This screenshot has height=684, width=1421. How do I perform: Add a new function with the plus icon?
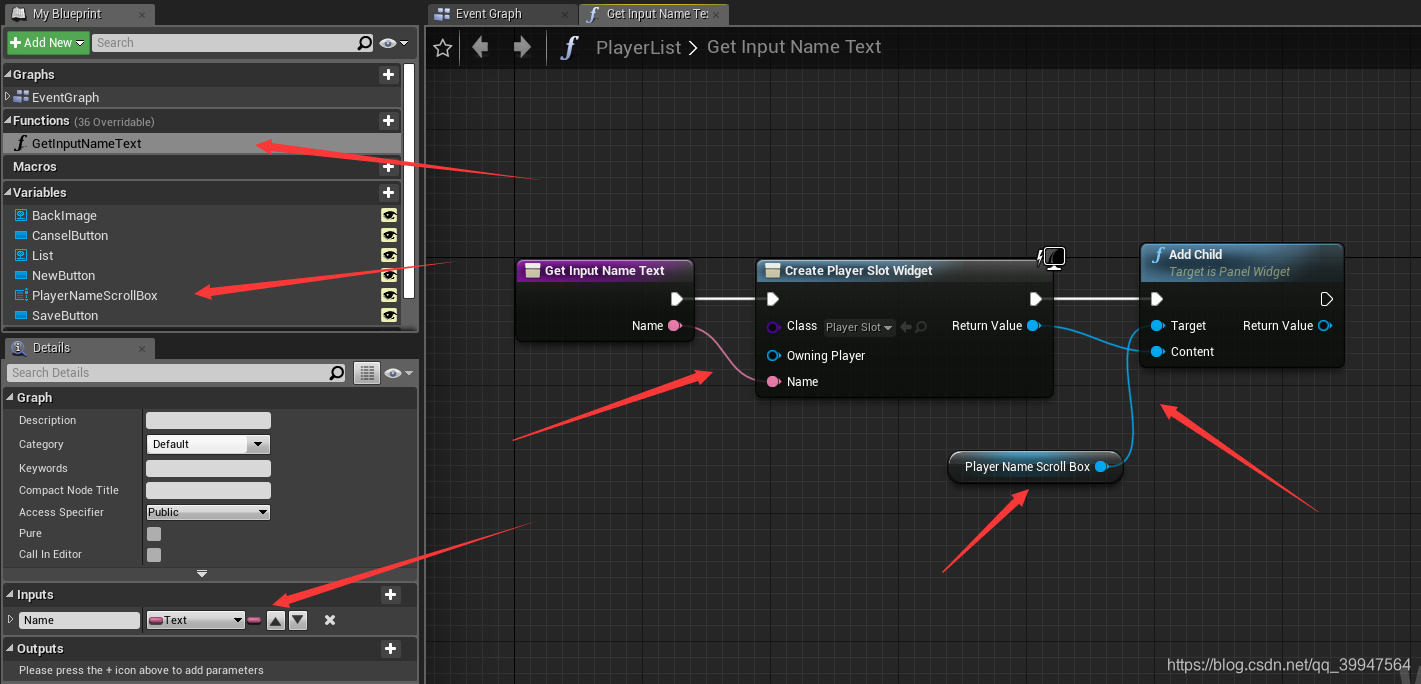click(x=388, y=121)
